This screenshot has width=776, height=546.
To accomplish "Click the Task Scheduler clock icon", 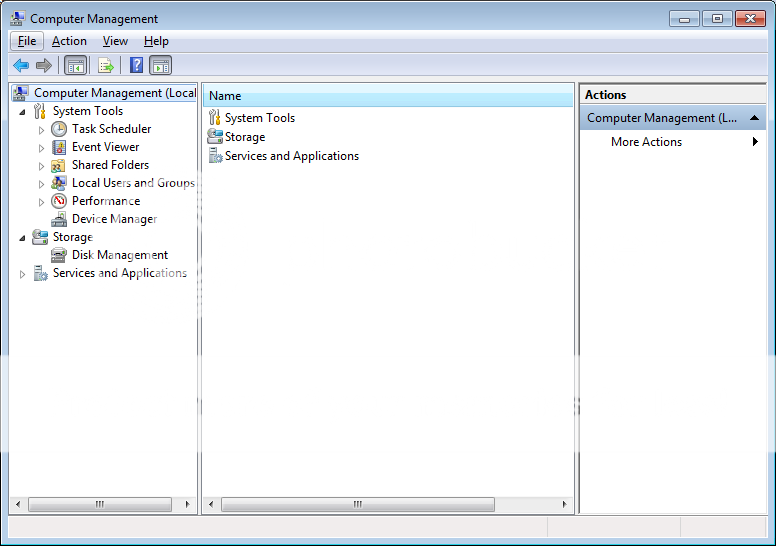I will 59,129.
